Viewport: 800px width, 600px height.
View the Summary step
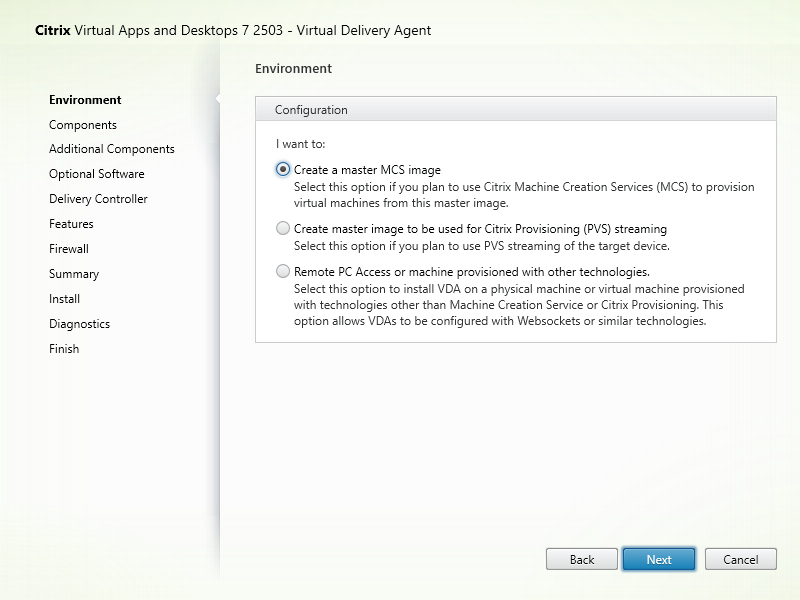(x=74, y=274)
